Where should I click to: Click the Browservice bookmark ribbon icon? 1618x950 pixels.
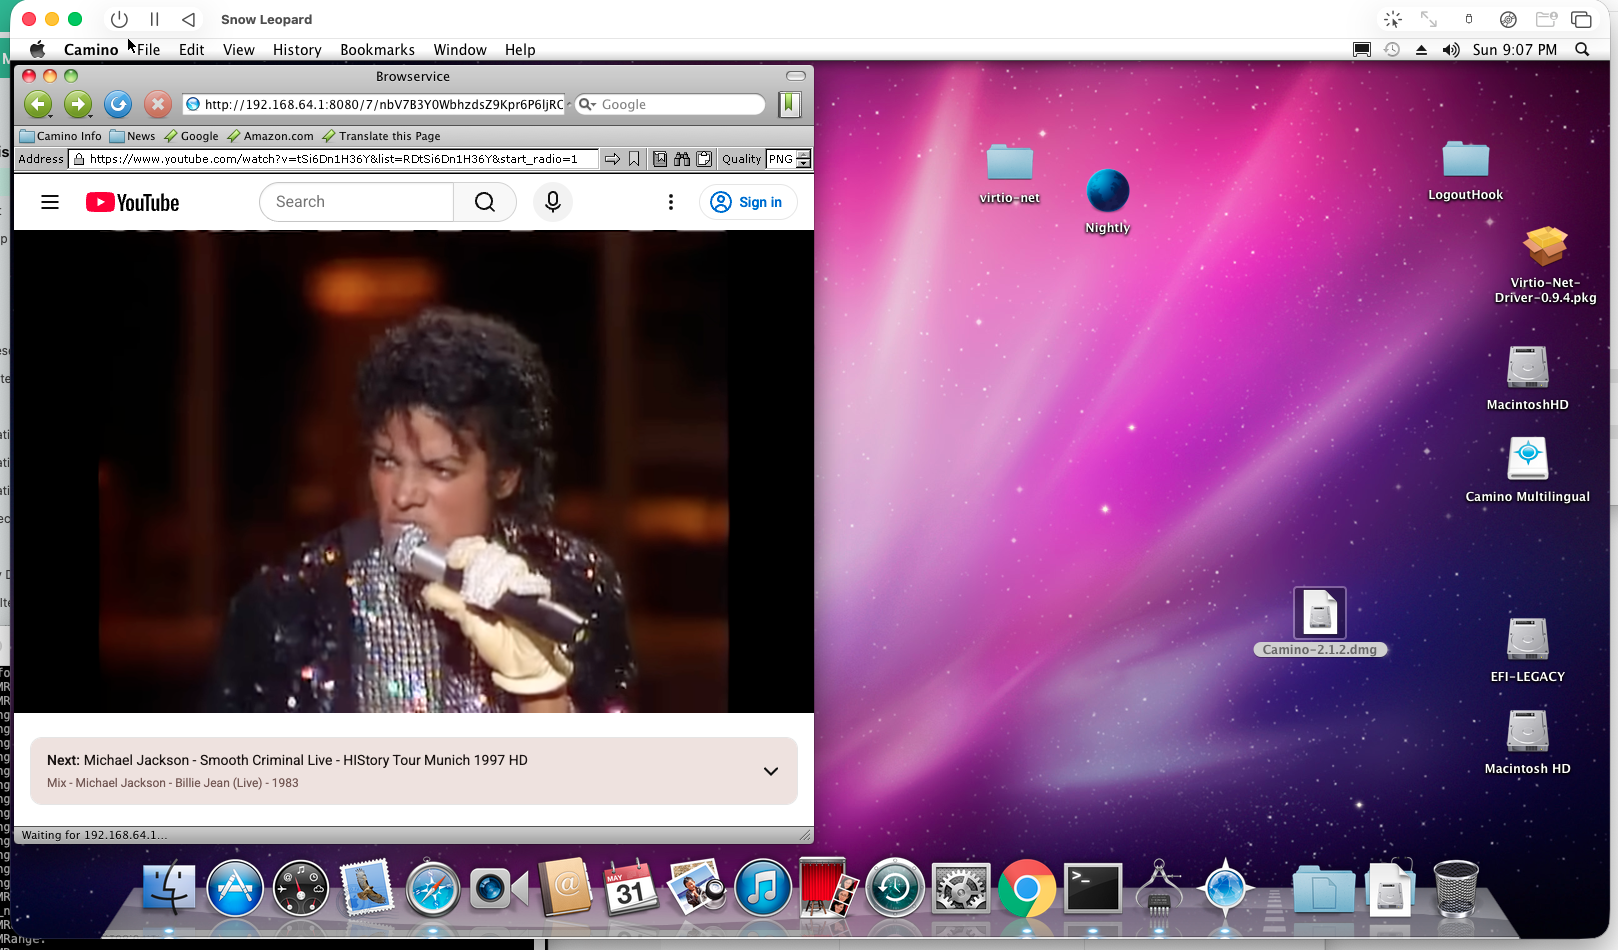coord(634,159)
